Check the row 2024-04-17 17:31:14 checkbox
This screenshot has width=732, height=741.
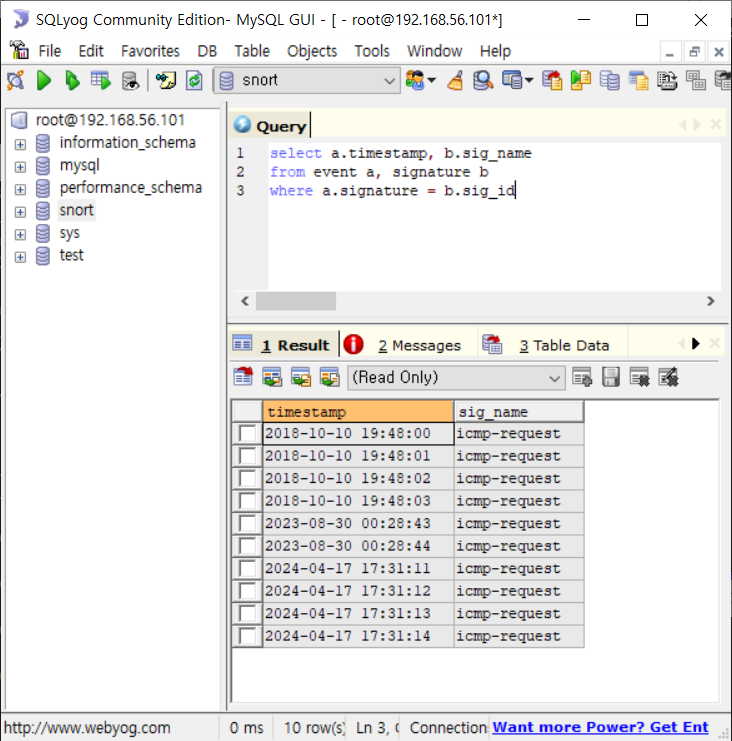248,636
